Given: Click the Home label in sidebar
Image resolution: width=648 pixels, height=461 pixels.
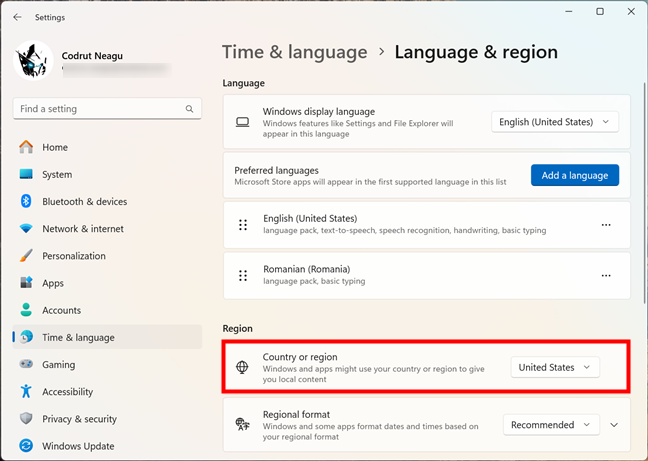Looking at the screenshot, I should click(55, 147).
